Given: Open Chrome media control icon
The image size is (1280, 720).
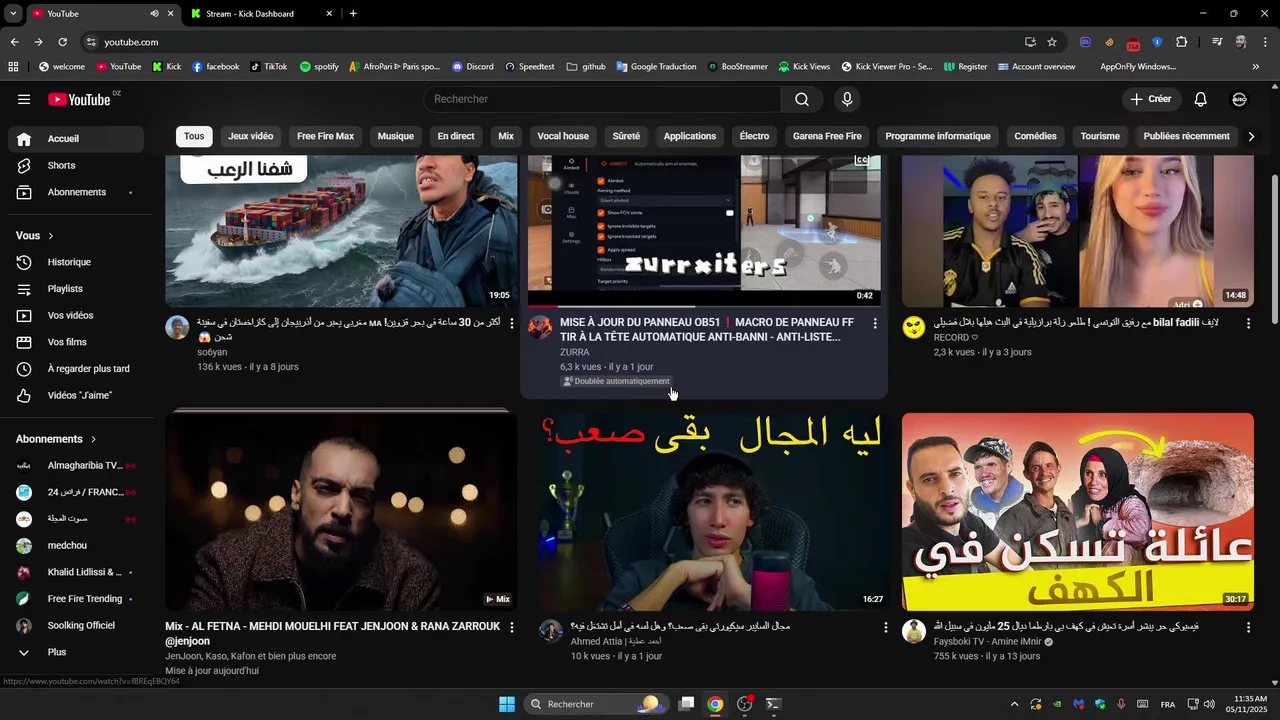Looking at the screenshot, I should [1217, 42].
